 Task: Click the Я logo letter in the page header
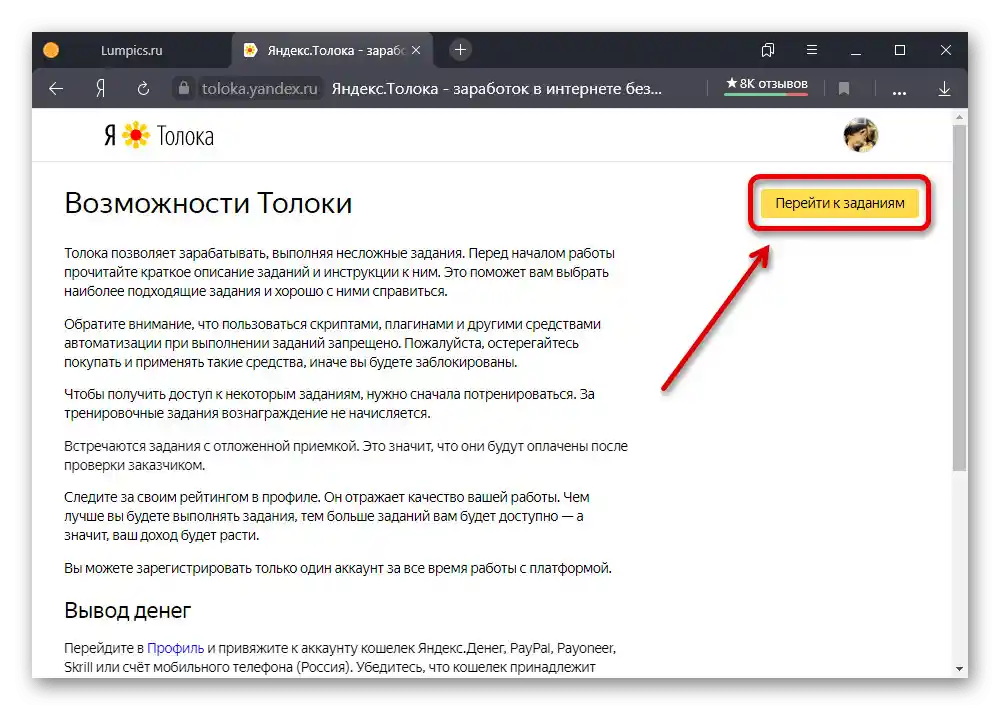tap(110, 135)
